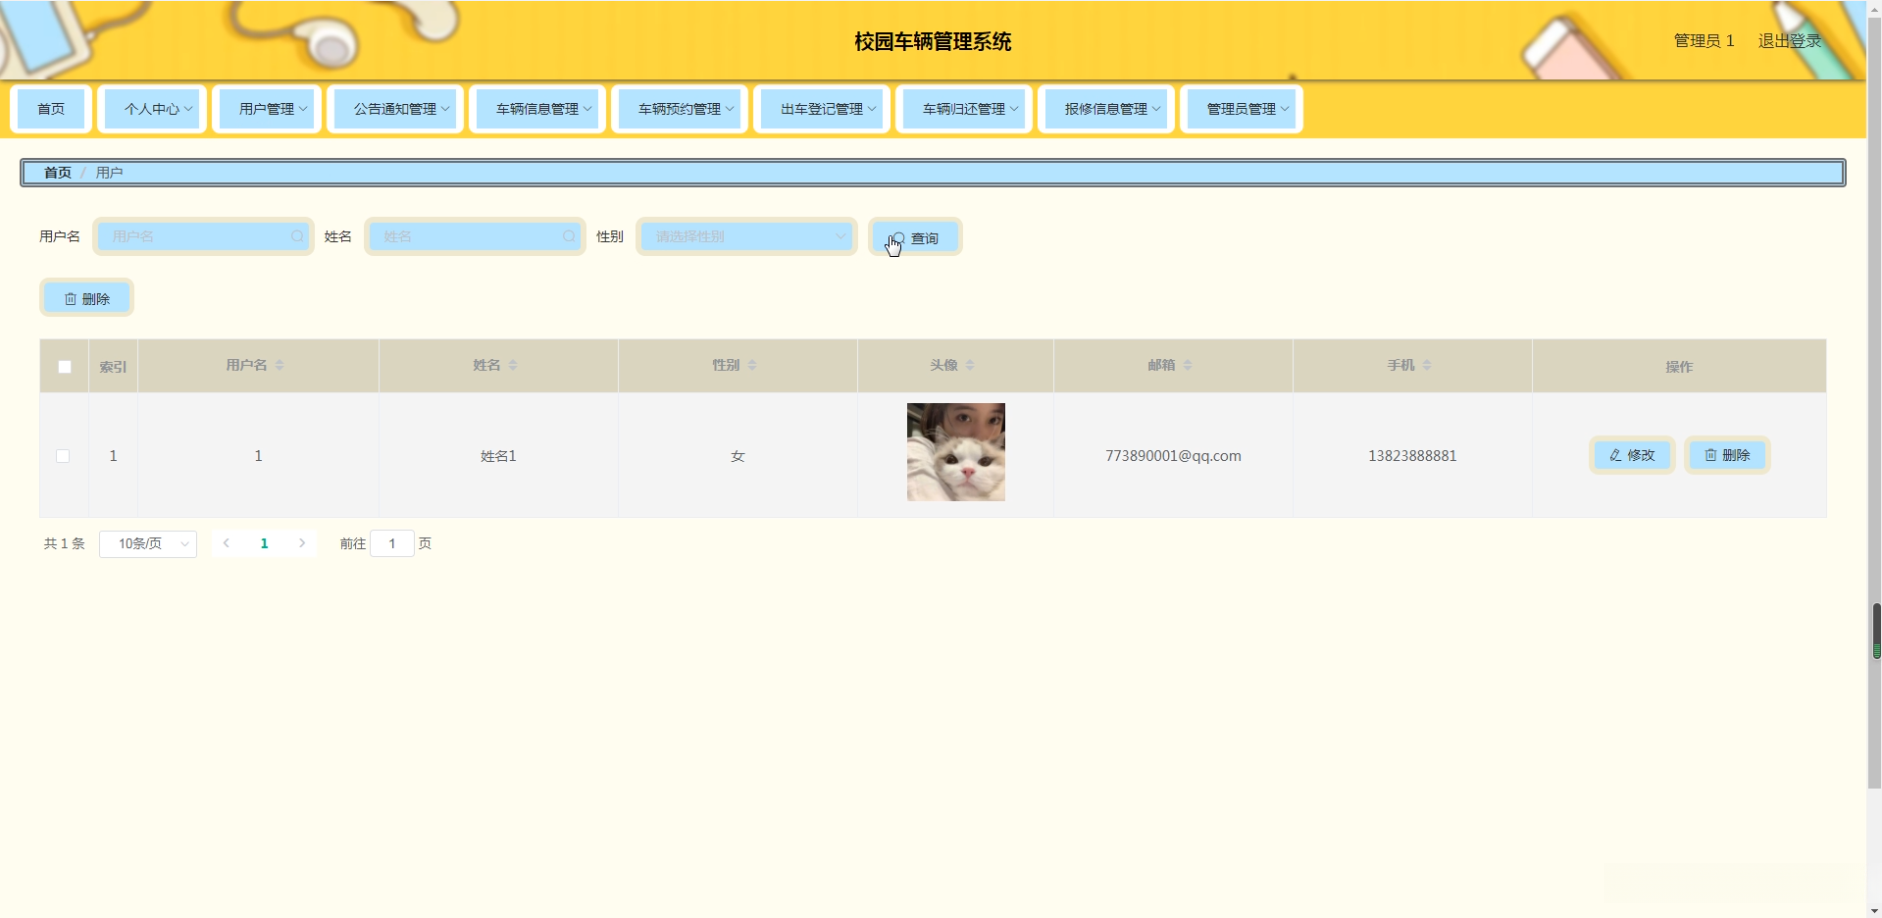Viewport: 1882px width, 918px height.
Task: Click the 前往 page number input
Action: click(x=392, y=544)
